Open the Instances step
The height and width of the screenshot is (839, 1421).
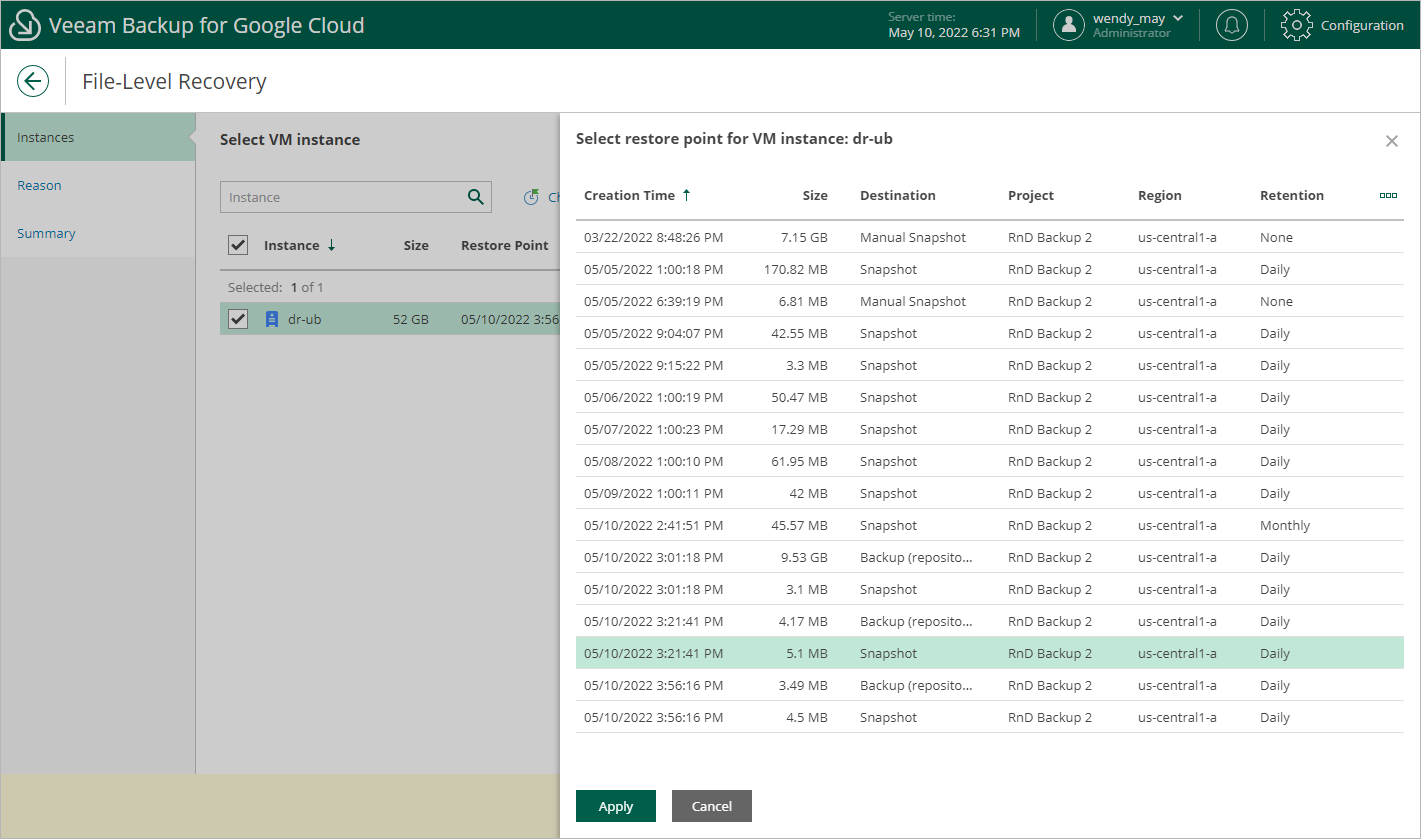(98, 137)
